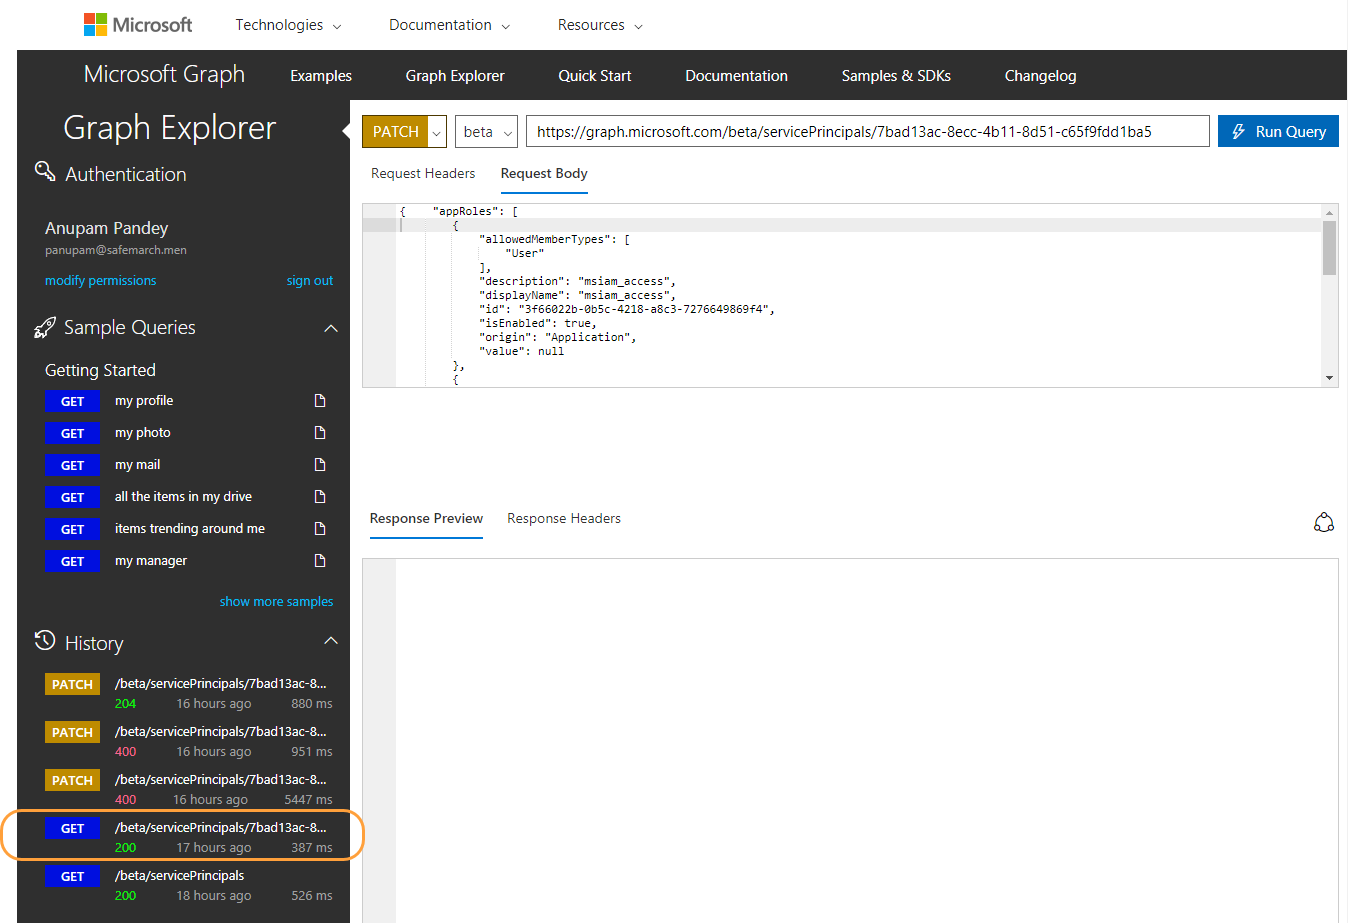Open docs icon for my mail query
The image size is (1348, 923).
320,465
